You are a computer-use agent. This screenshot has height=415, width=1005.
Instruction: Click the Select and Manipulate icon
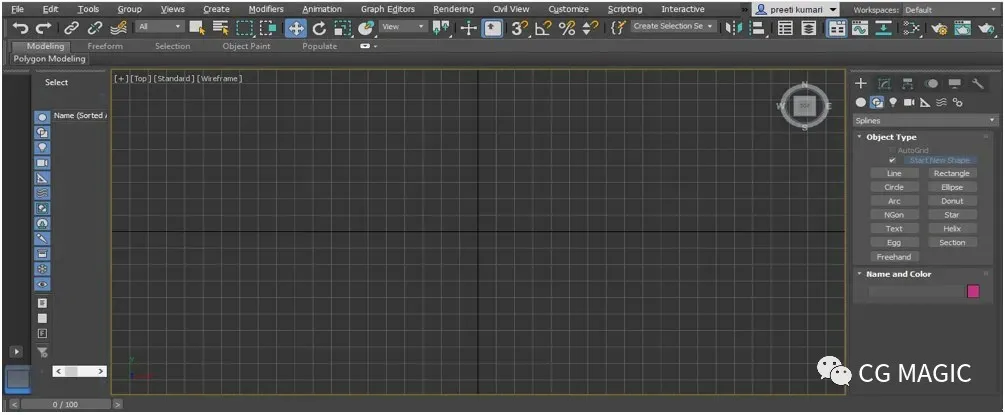469,28
